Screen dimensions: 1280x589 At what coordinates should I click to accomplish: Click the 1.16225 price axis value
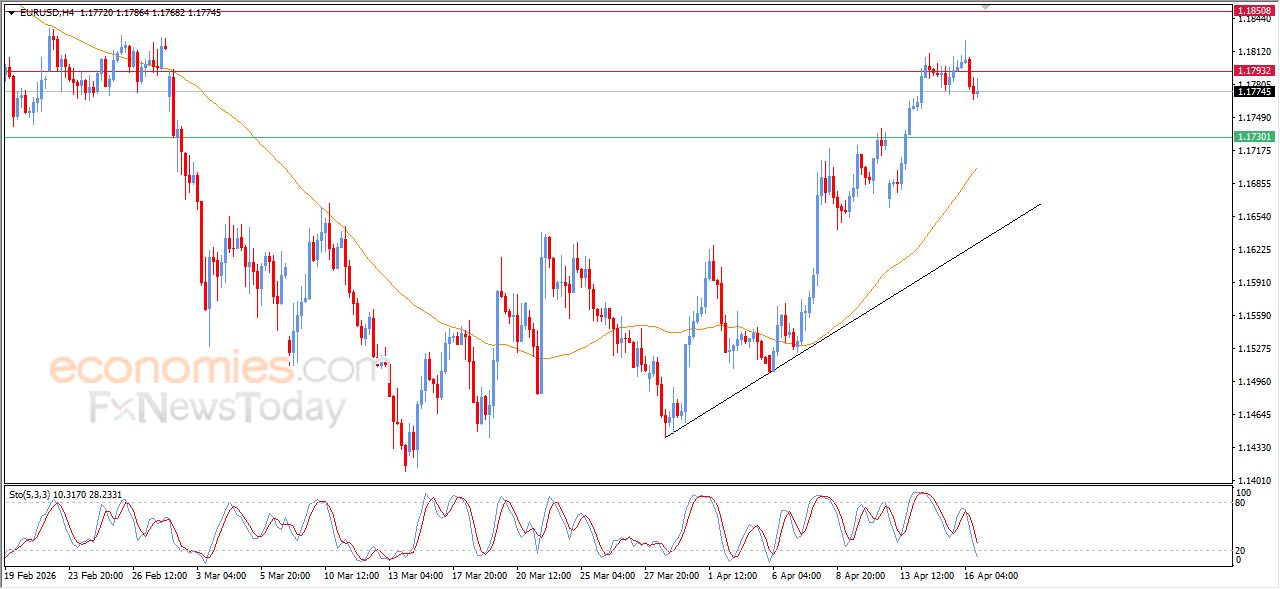pos(1253,250)
